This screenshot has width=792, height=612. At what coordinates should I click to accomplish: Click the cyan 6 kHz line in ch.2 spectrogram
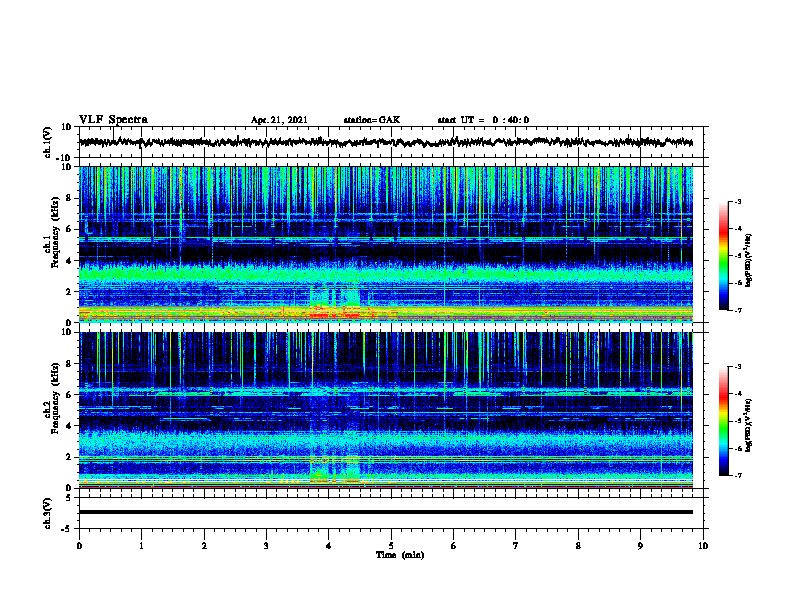click(x=385, y=390)
